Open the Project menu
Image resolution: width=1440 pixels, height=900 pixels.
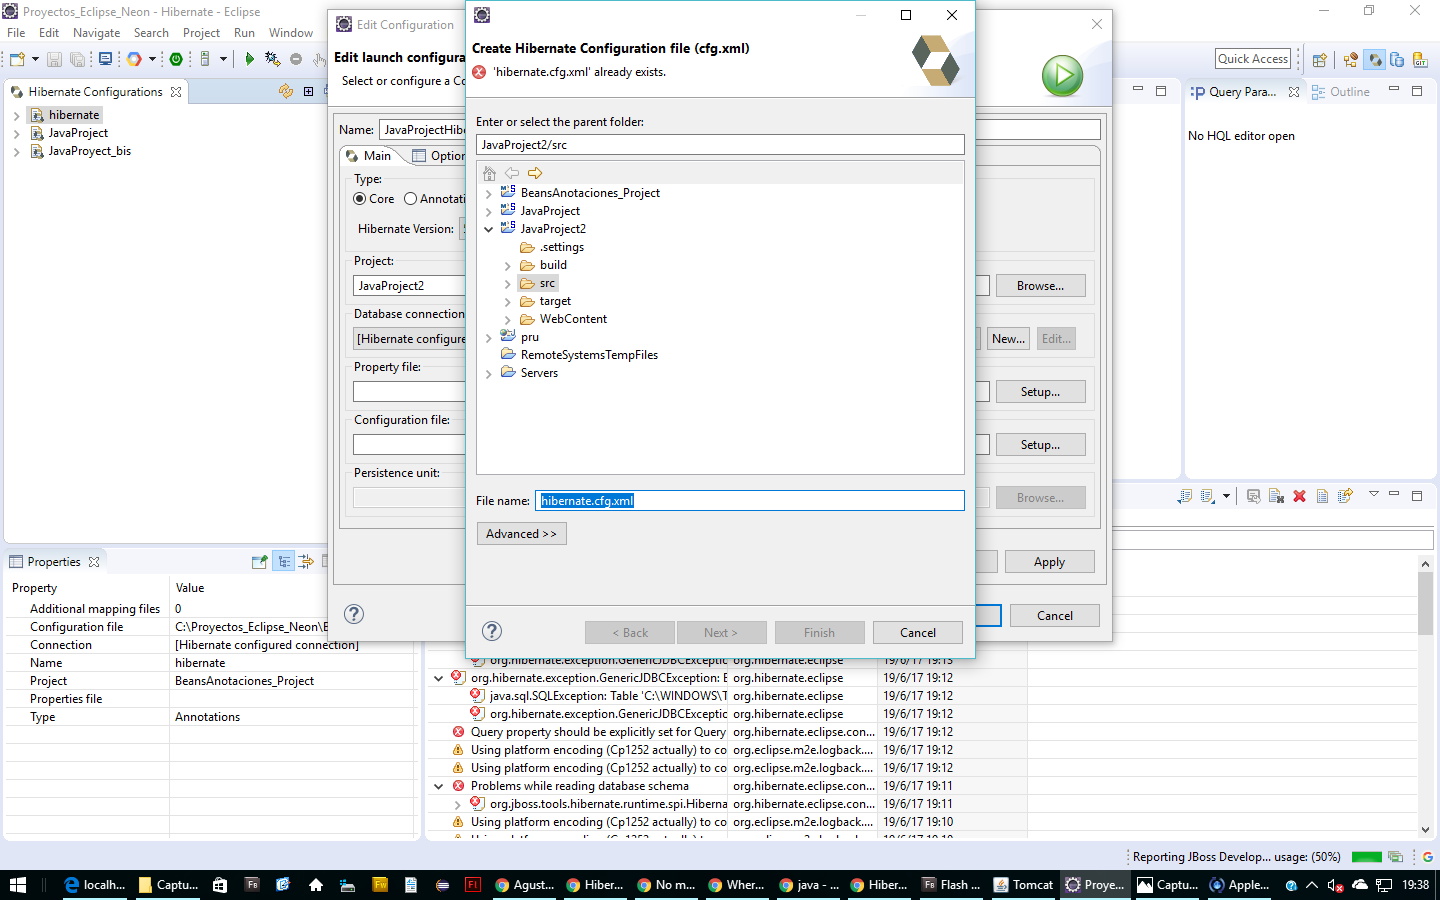[x=201, y=33]
